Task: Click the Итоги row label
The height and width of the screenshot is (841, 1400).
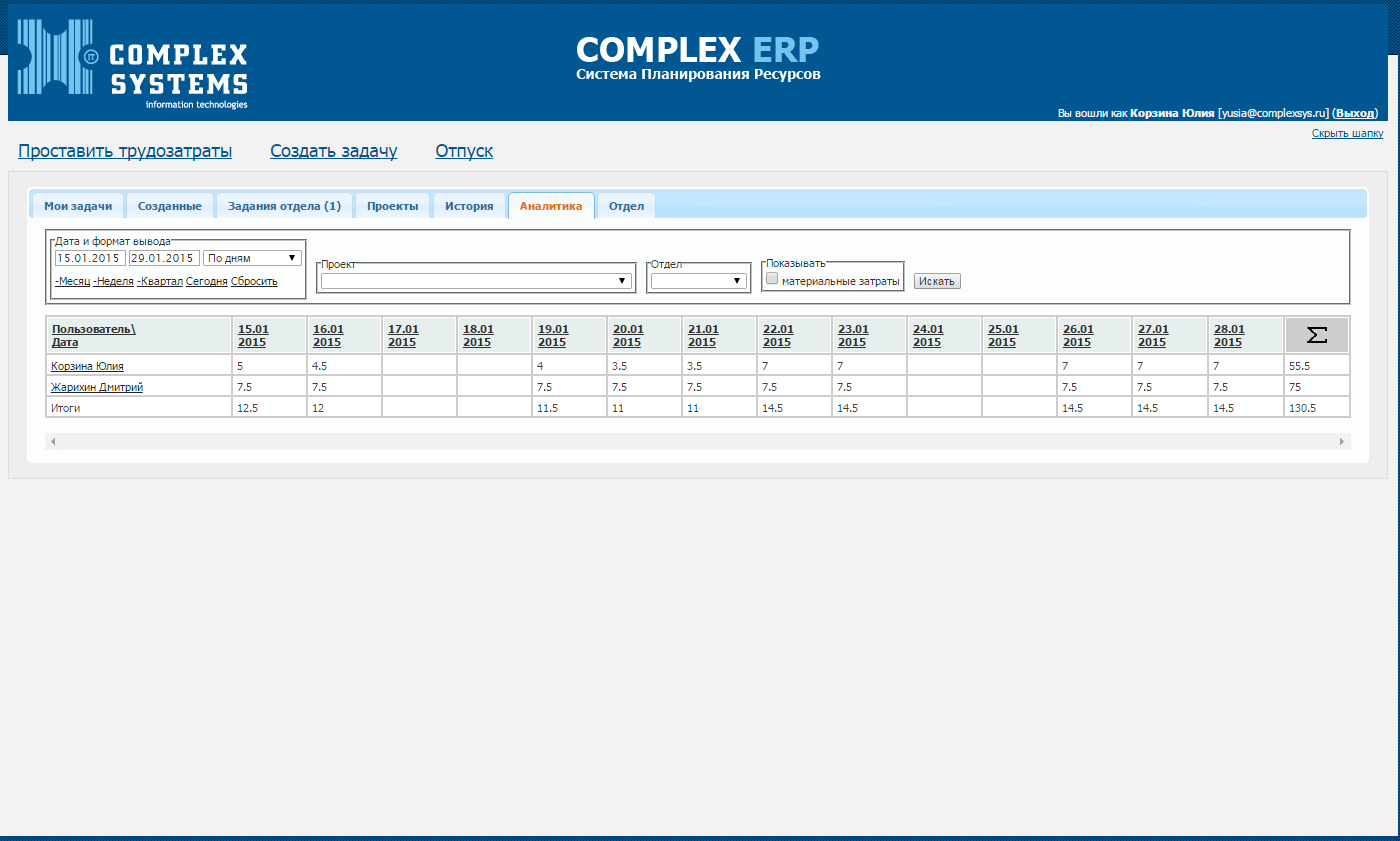Action: point(64,408)
